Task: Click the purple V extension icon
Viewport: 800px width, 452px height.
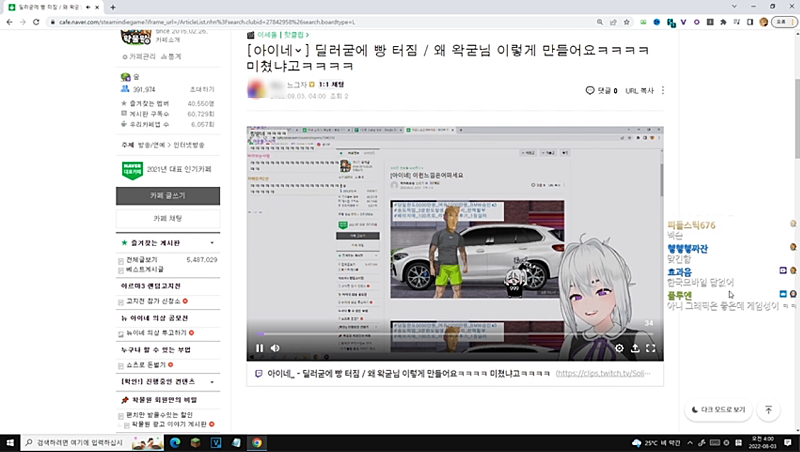Action: 683,22
